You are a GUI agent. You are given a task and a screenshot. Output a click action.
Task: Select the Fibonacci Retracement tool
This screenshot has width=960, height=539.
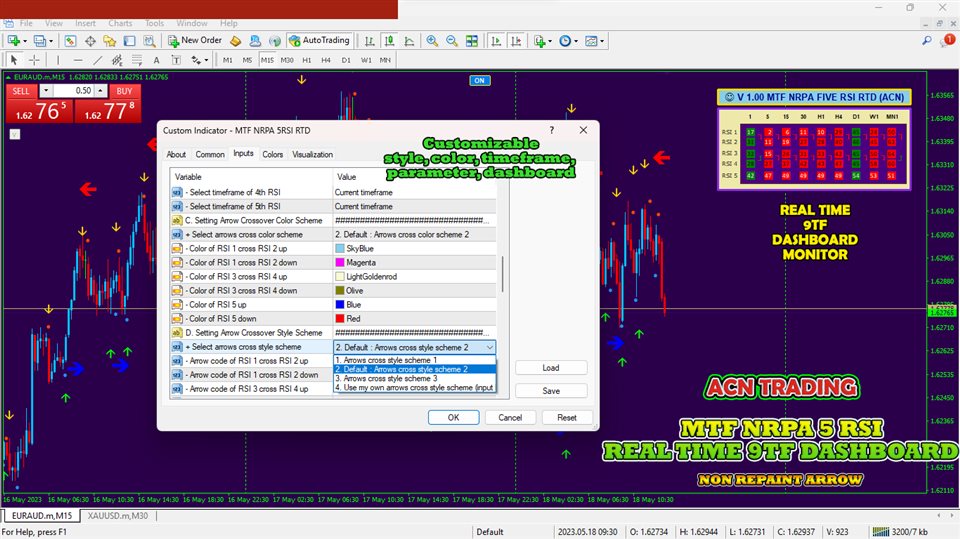(137, 60)
